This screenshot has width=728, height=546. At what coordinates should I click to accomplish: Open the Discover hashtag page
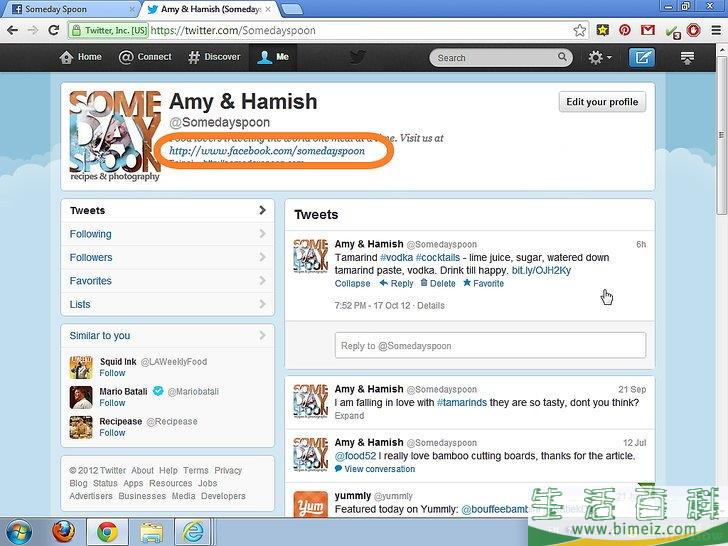pos(214,57)
